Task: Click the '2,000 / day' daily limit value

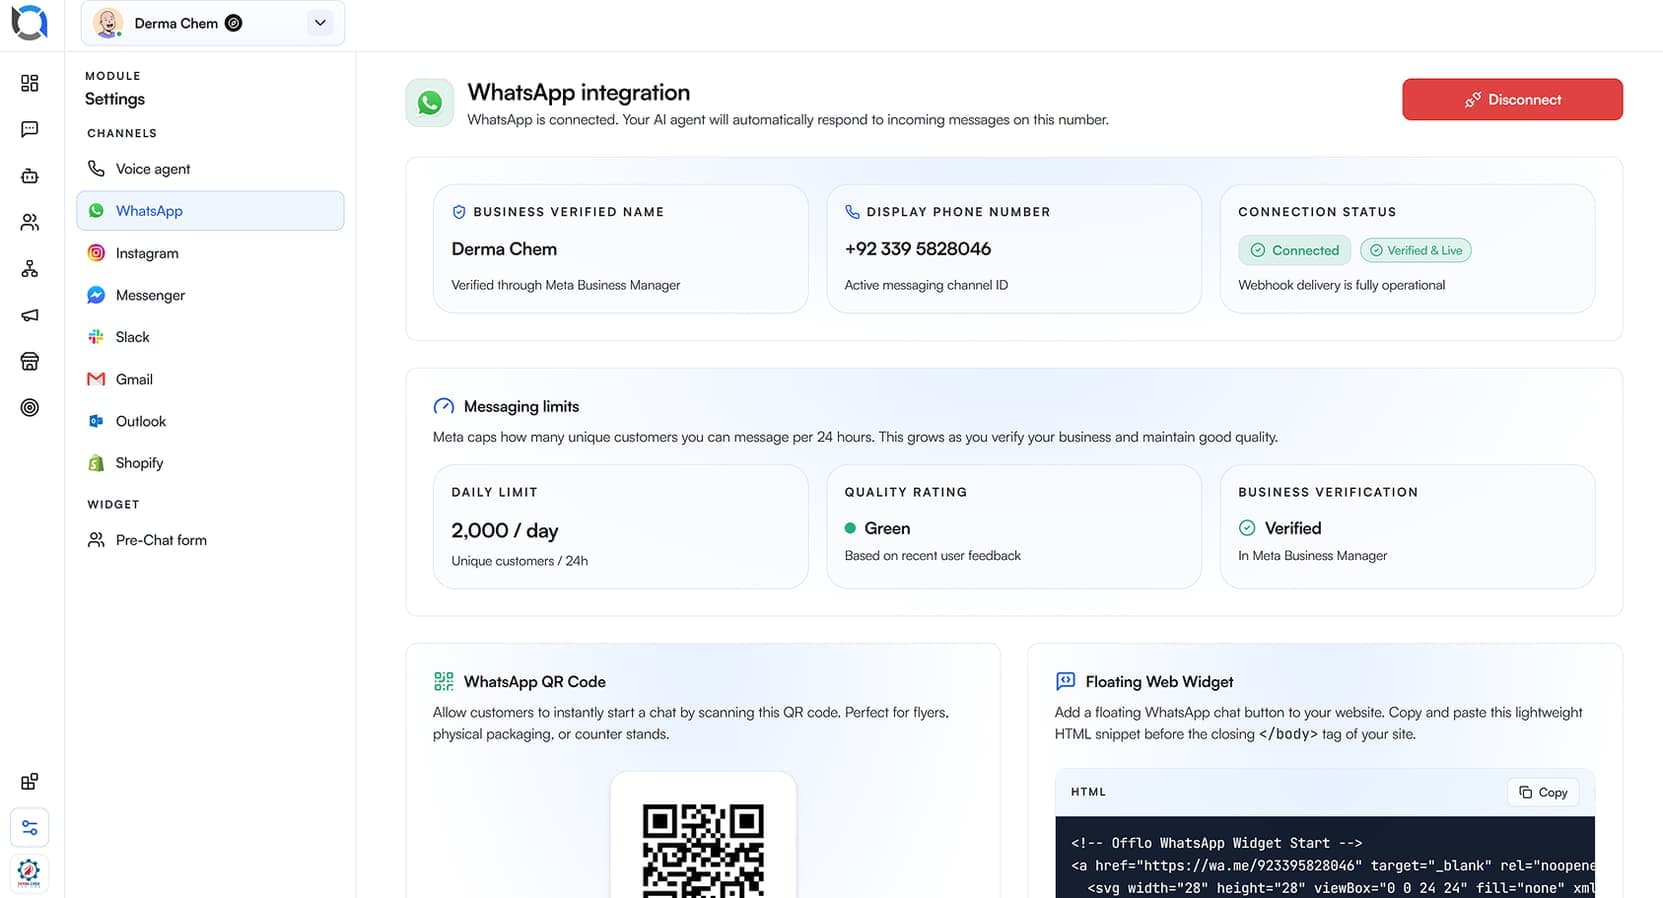Action: click(505, 530)
